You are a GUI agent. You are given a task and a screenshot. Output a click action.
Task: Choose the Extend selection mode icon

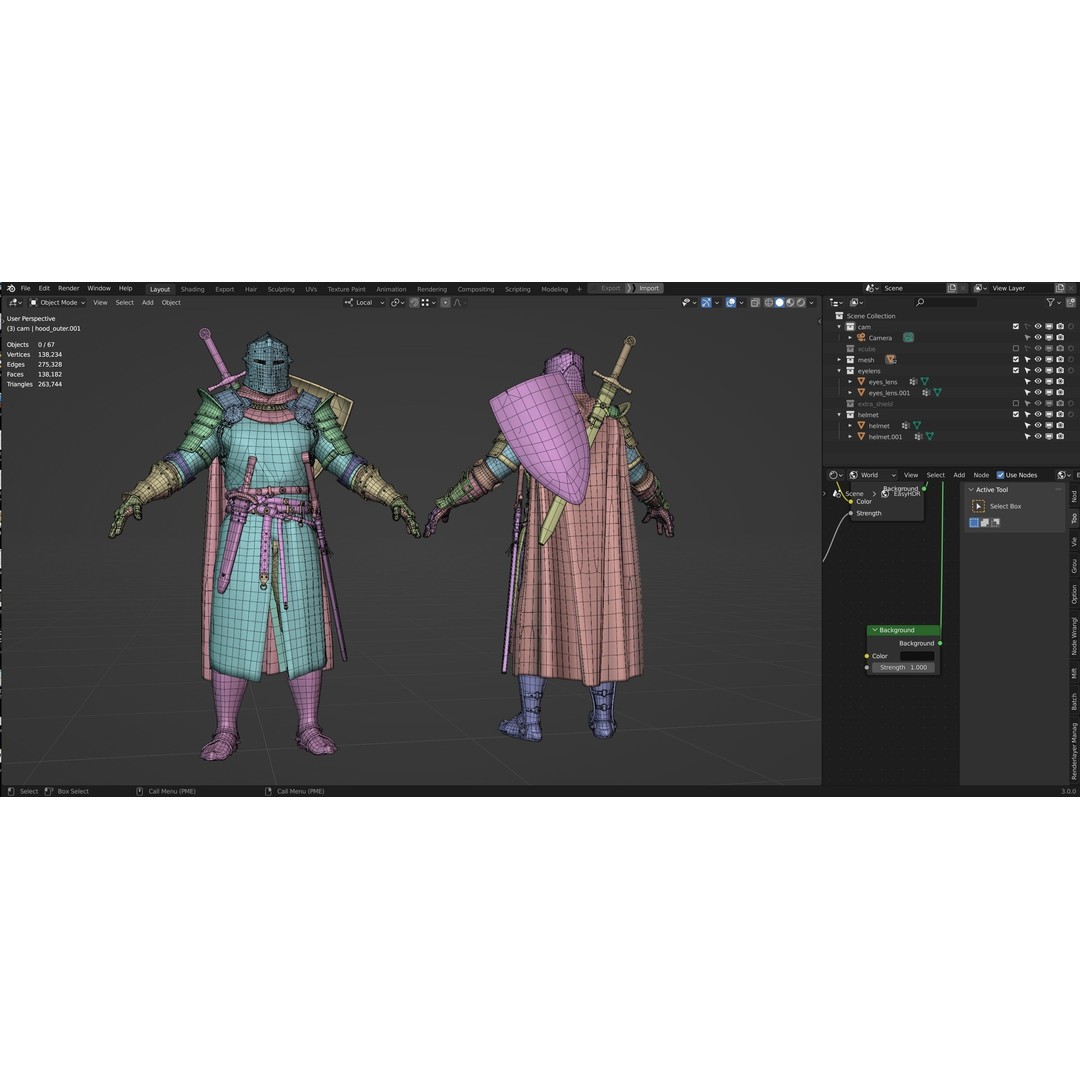pos(985,523)
